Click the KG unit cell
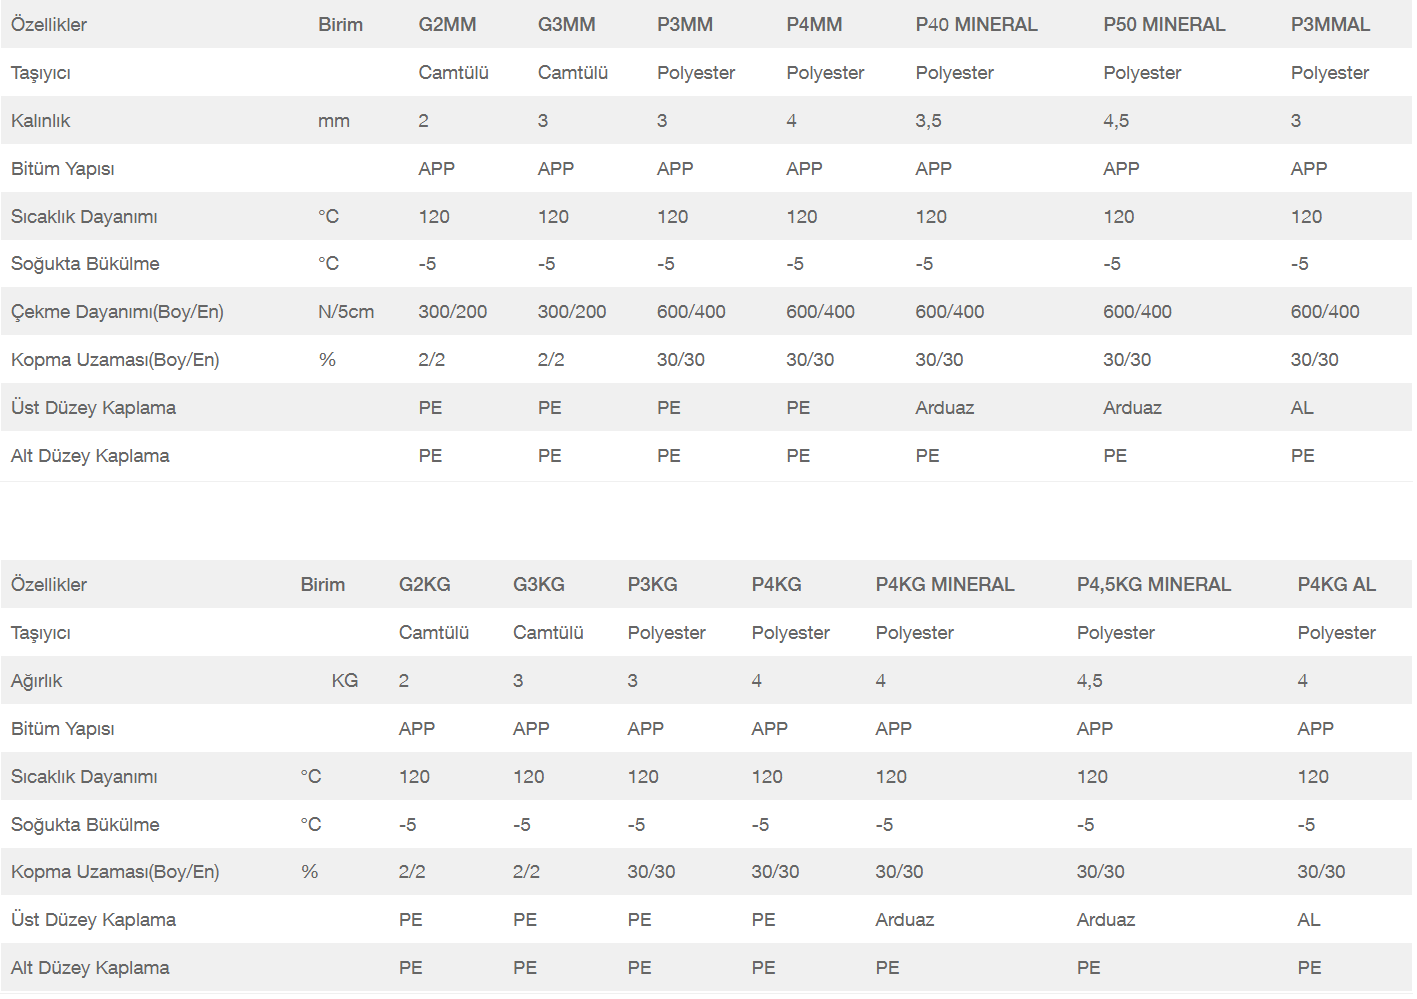 tap(344, 681)
